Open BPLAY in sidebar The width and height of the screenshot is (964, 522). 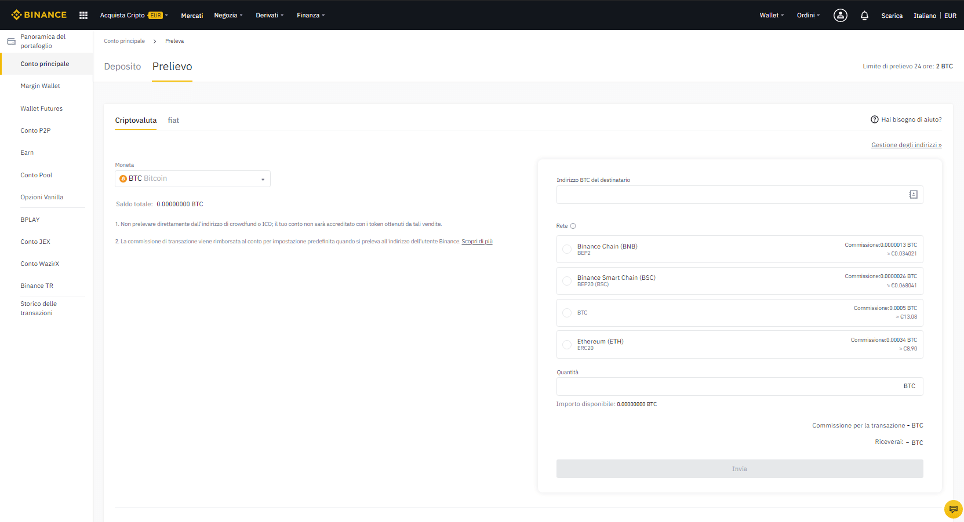point(30,219)
